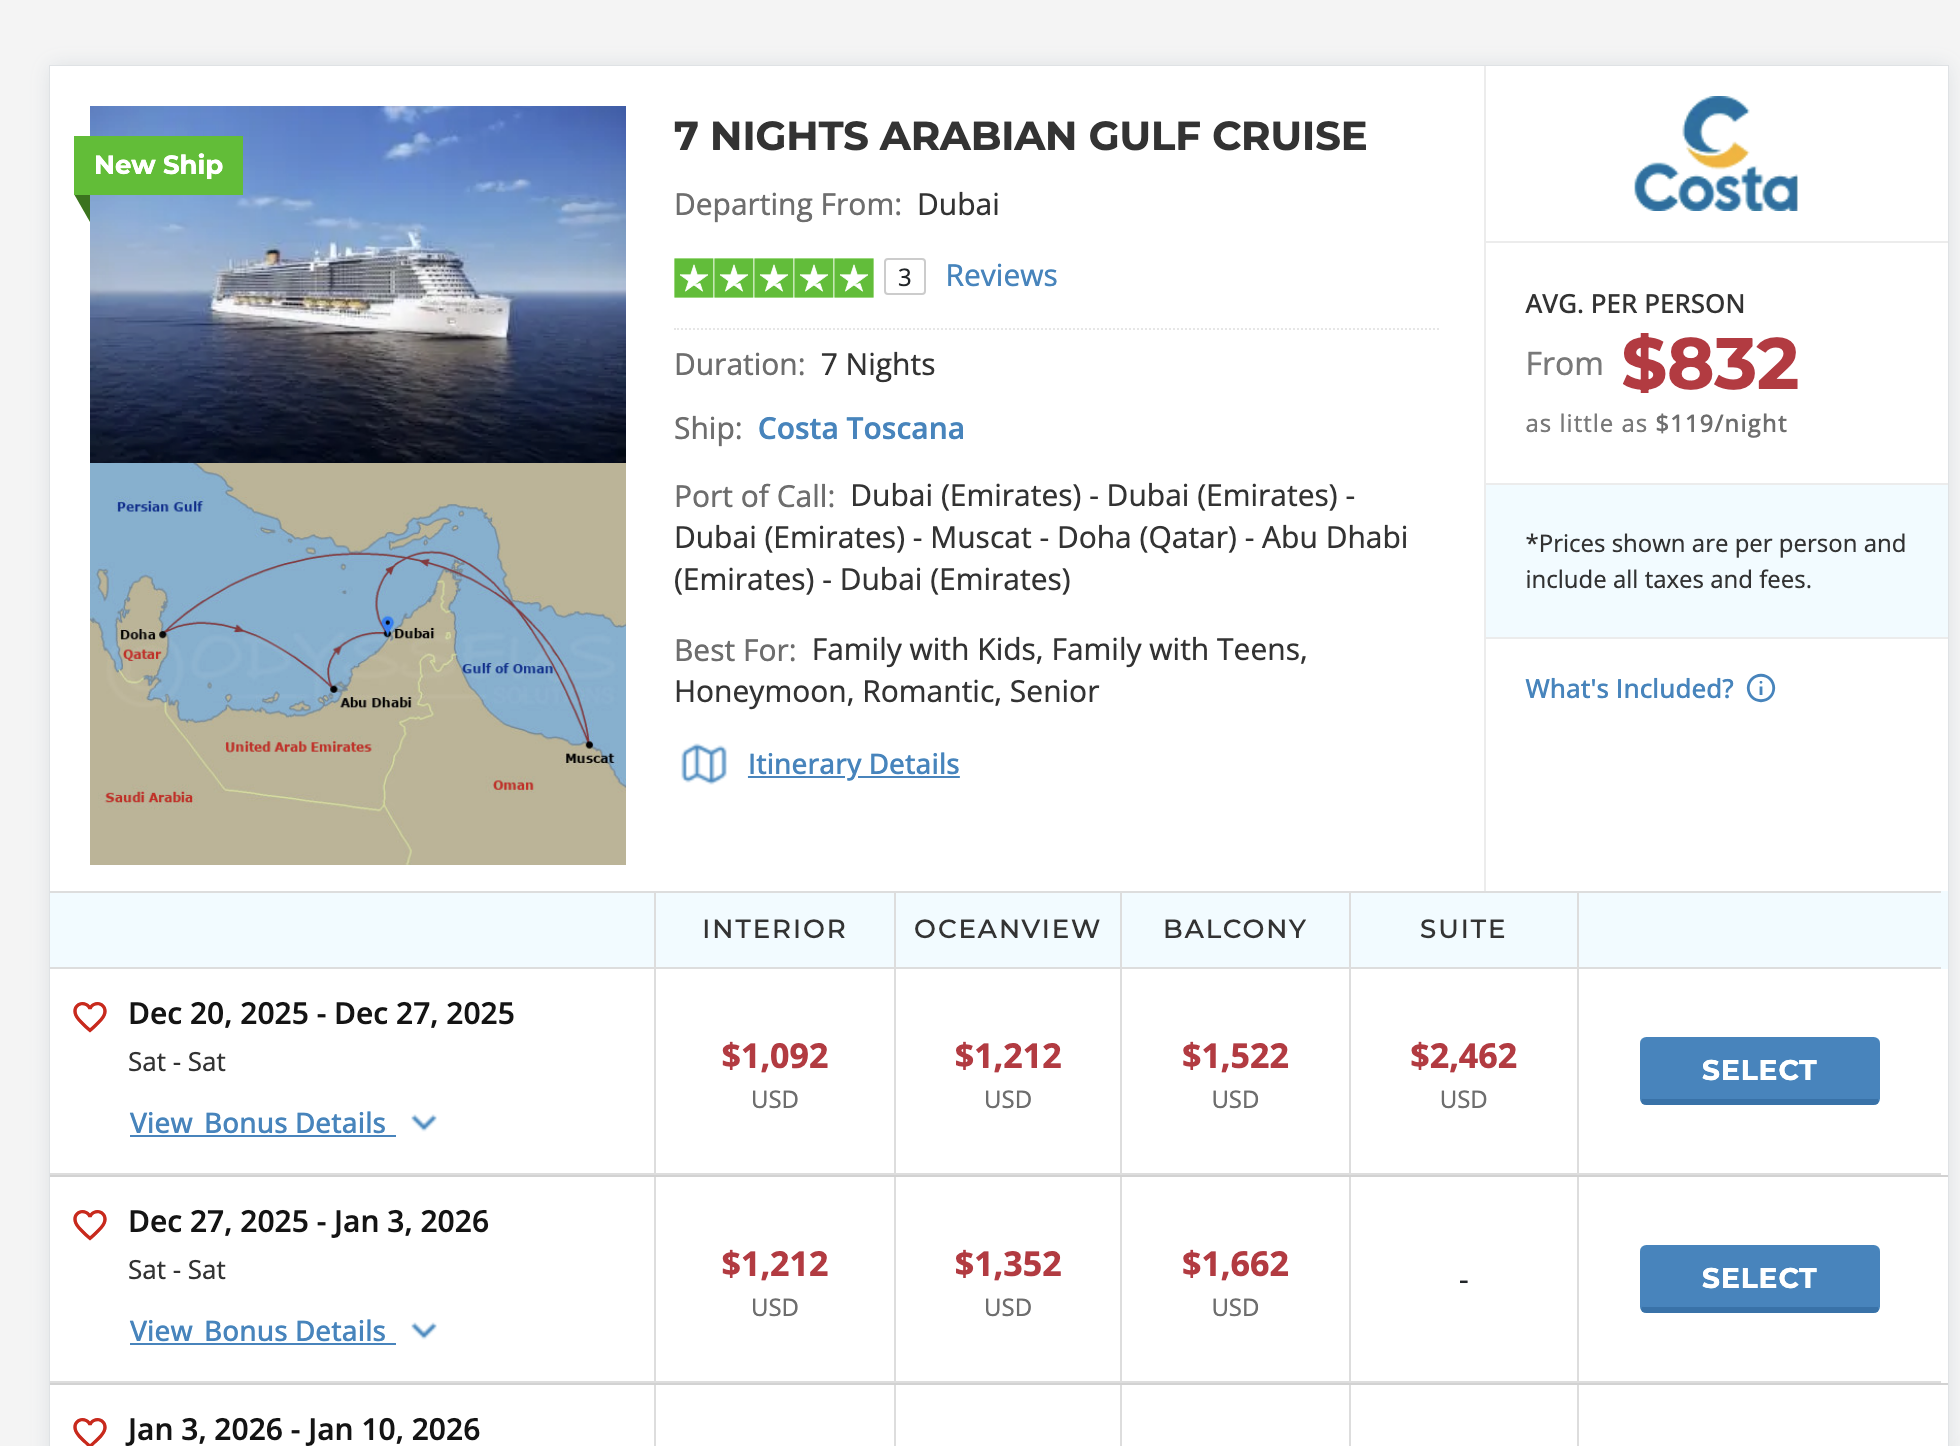The image size is (1960, 1446).
Task: Favorite the Dec 27 sailing heart icon
Action: (x=90, y=1224)
